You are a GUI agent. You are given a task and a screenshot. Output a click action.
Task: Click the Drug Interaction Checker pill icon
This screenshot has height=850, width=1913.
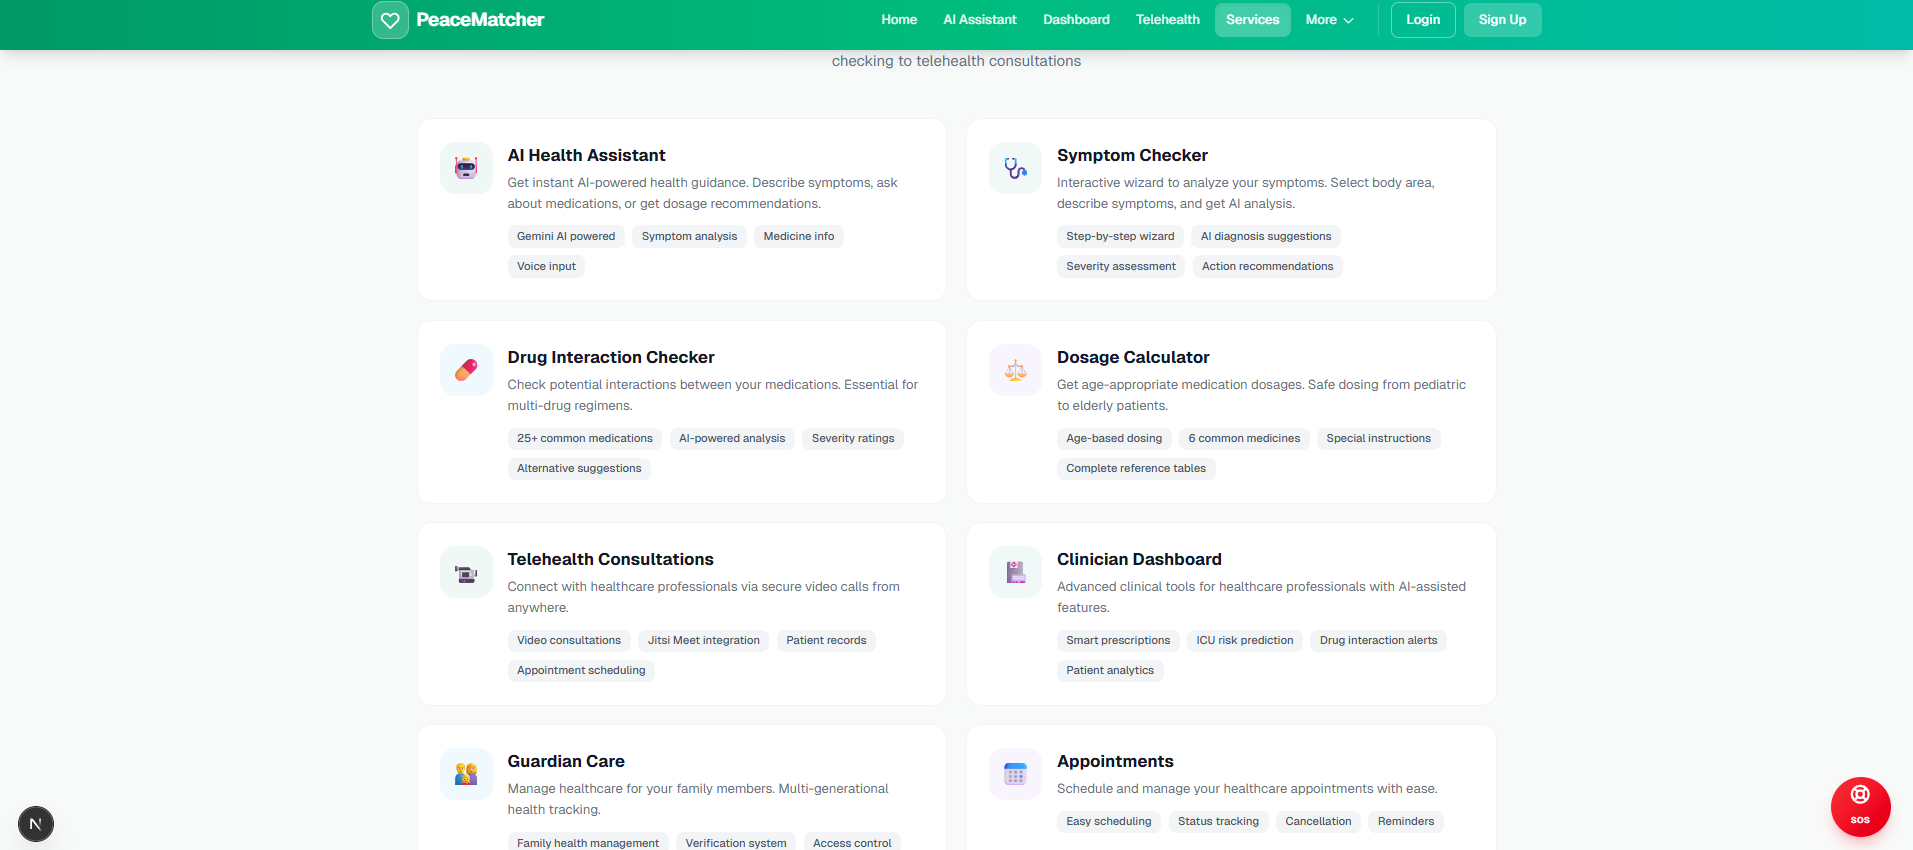coord(466,370)
